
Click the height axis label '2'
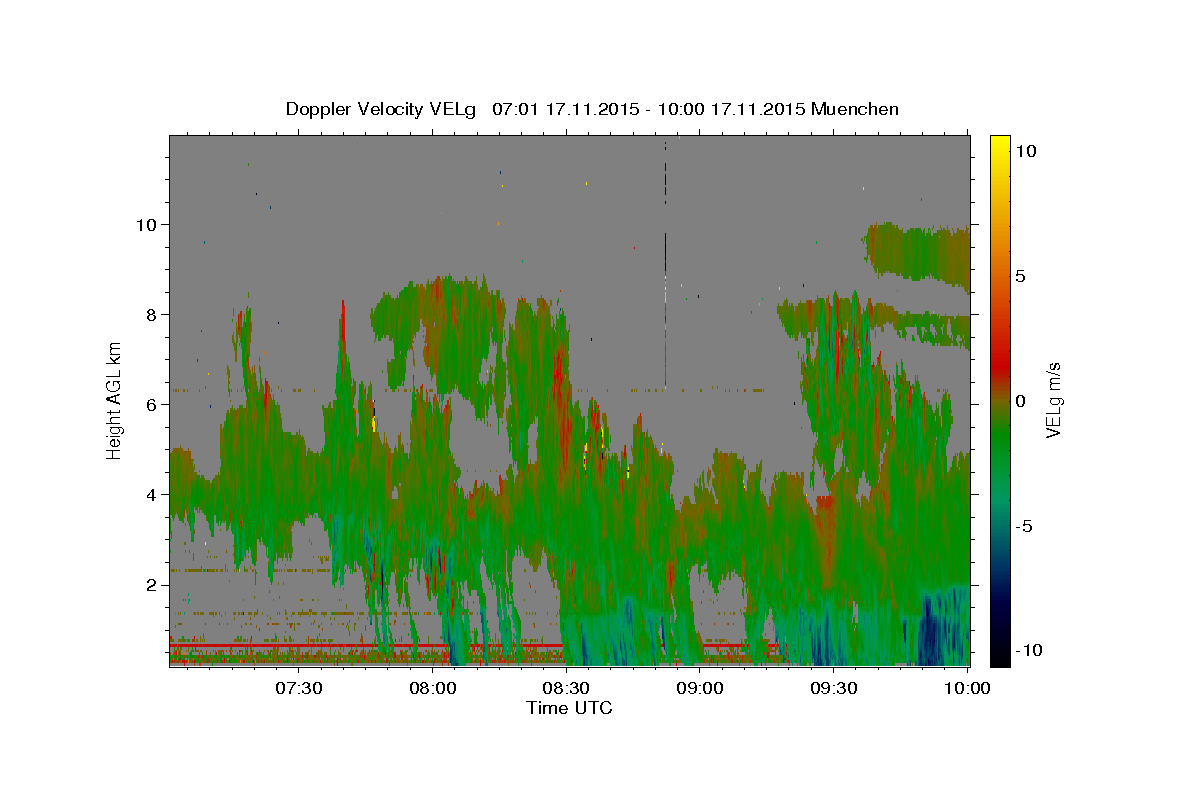tap(152, 585)
